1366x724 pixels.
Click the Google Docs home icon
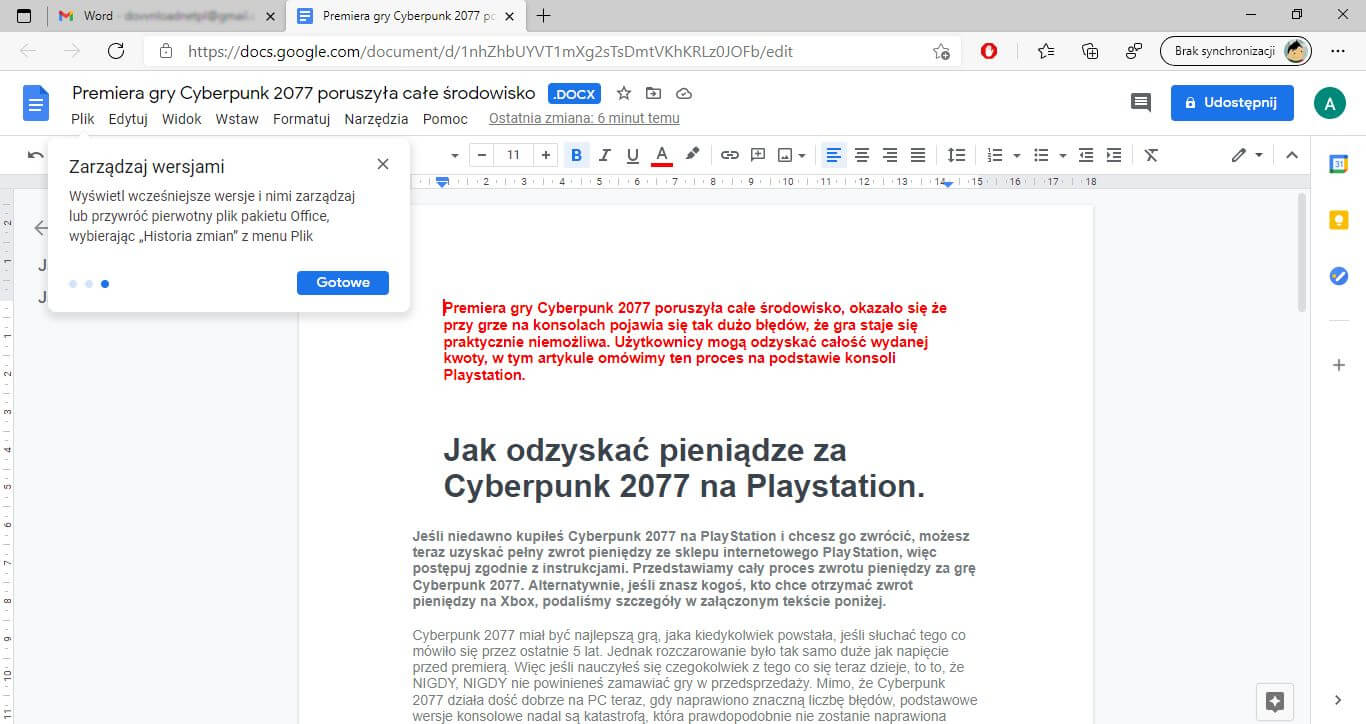tap(36, 103)
